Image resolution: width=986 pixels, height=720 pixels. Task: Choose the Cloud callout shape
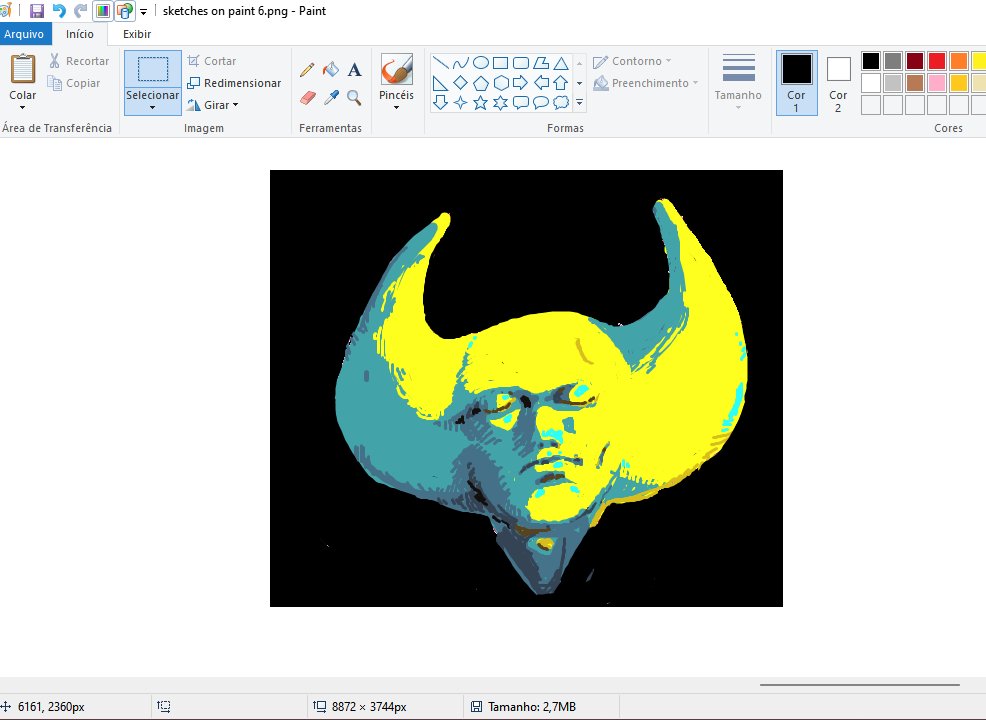[561, 102]
